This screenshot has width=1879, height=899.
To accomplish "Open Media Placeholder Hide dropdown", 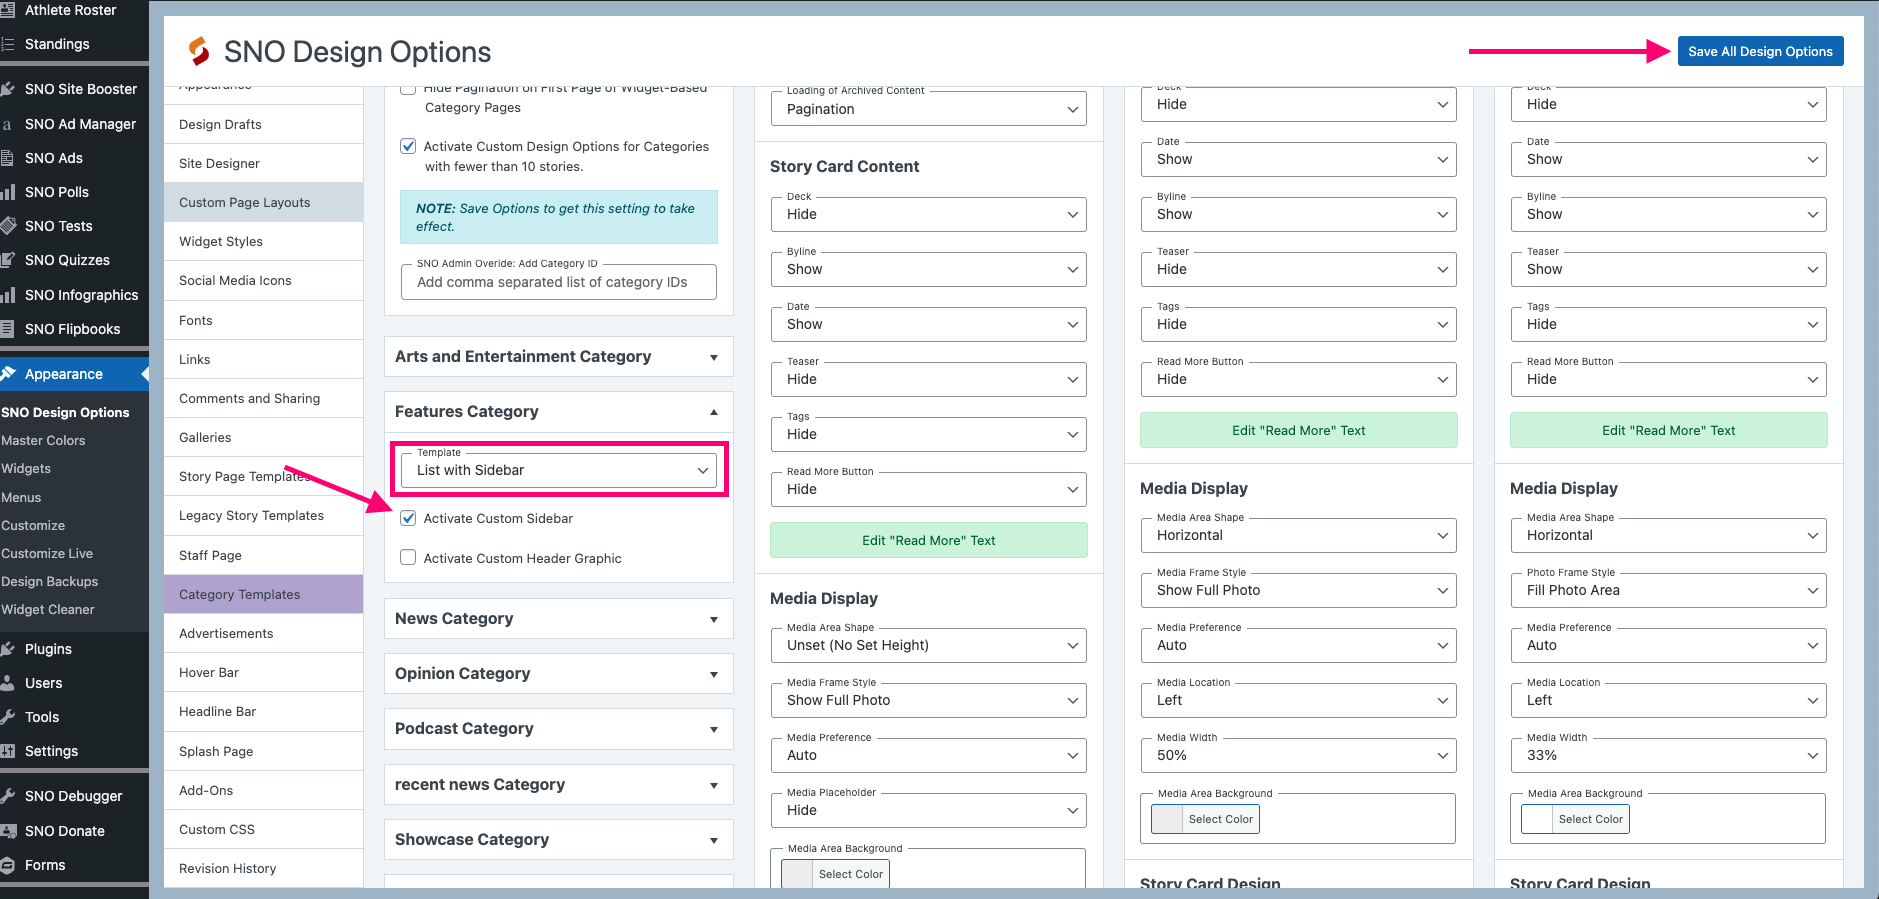I will 929,810.
